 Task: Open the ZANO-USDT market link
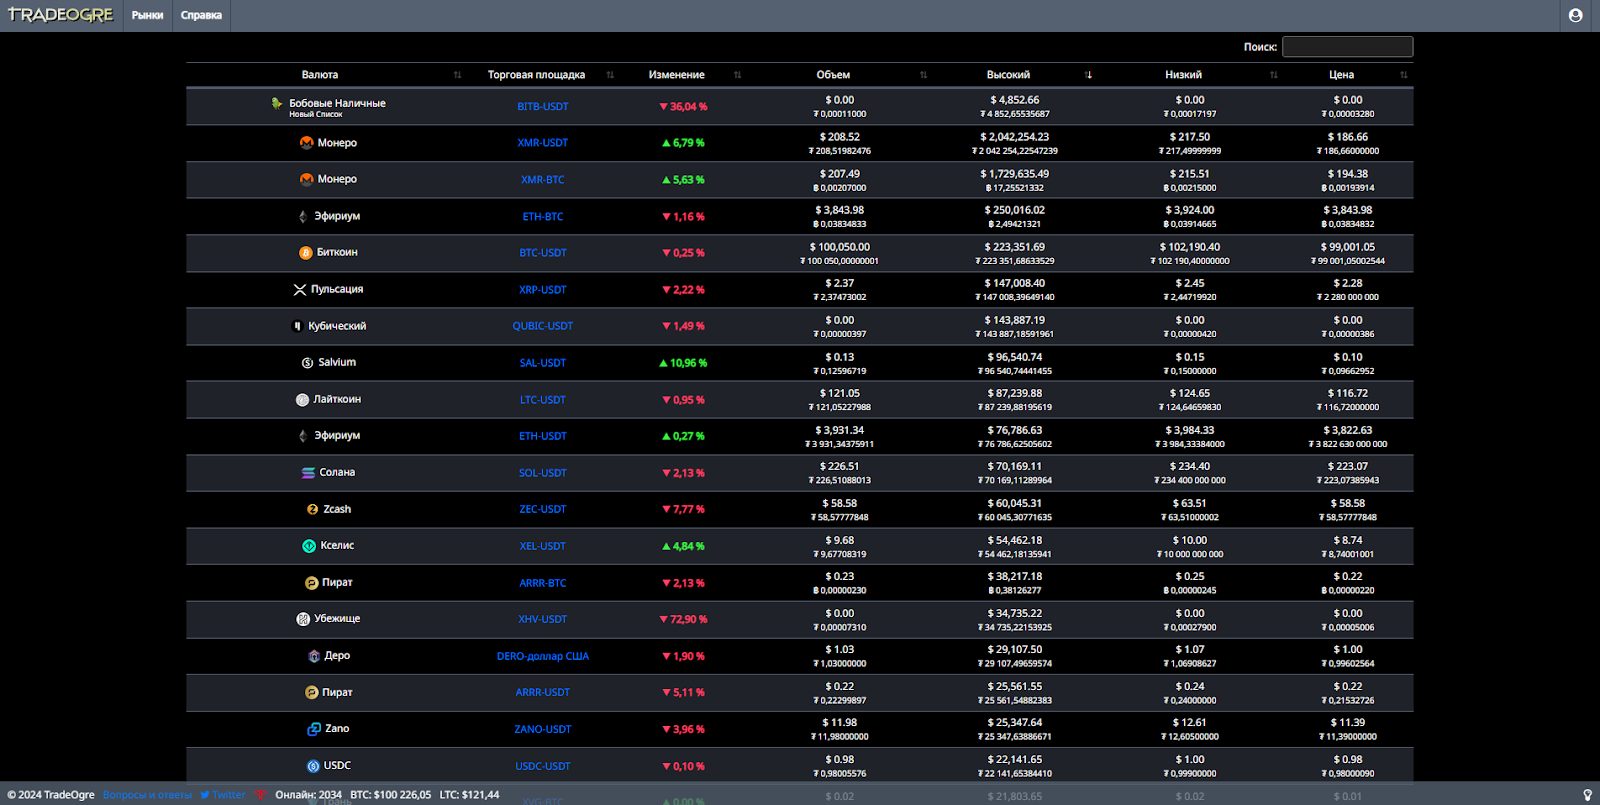[543, 729]
